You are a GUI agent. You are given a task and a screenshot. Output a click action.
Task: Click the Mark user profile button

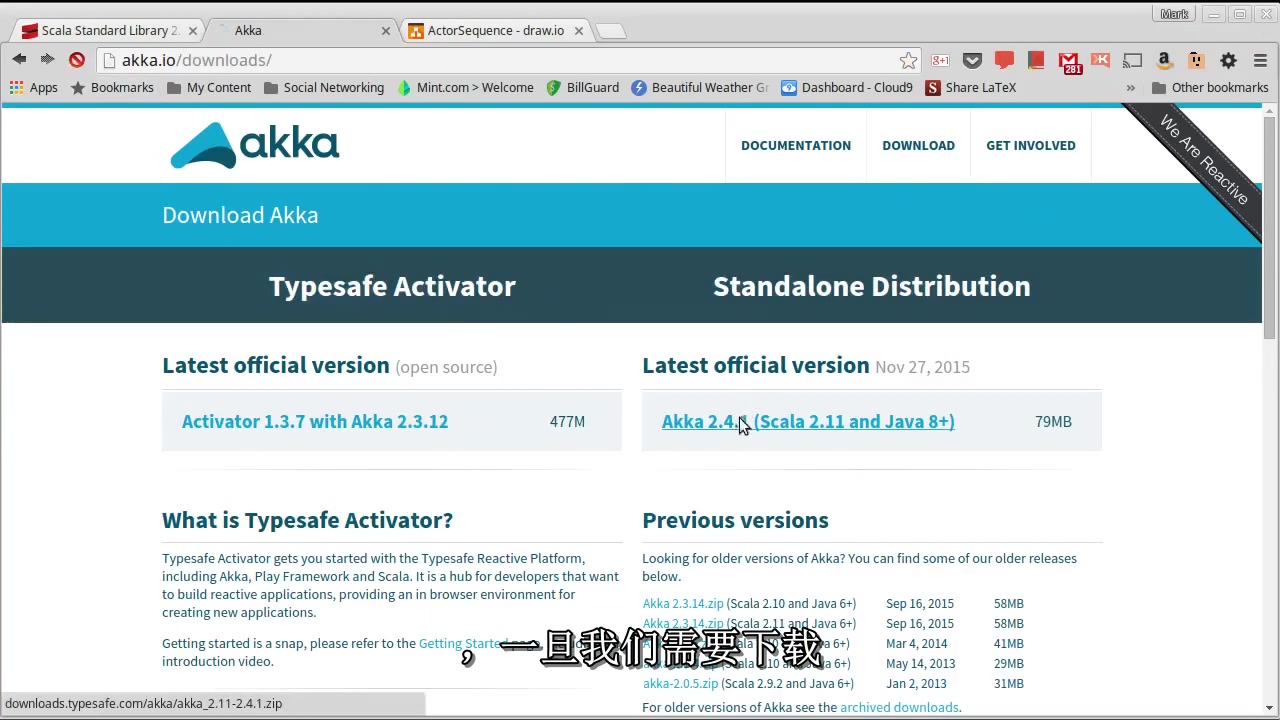[1174, 14]
